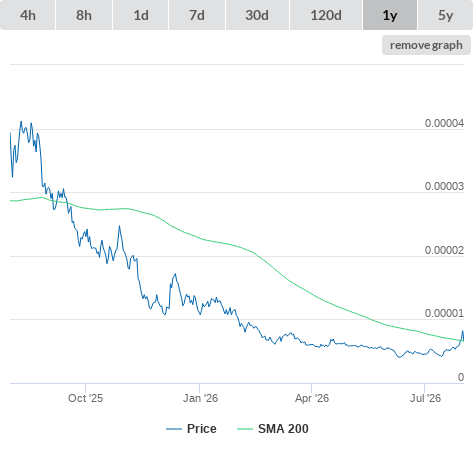Switch chart to 120d range
Image resolution: width=474 pixels, height=455 pixels.
[x=326, y=15]
